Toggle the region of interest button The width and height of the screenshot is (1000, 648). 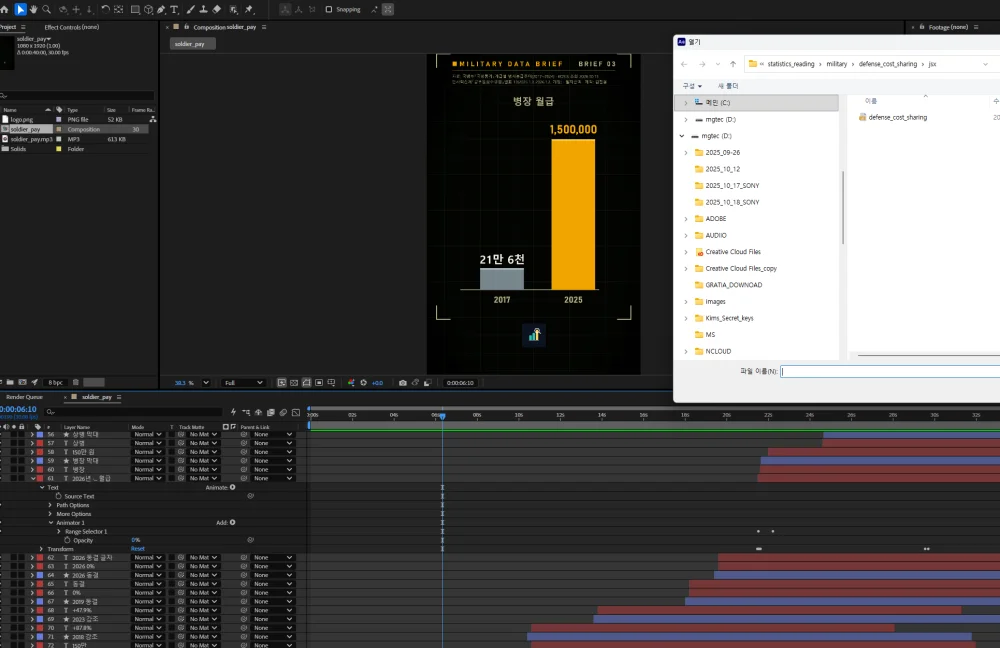click(x=319, y=383)
